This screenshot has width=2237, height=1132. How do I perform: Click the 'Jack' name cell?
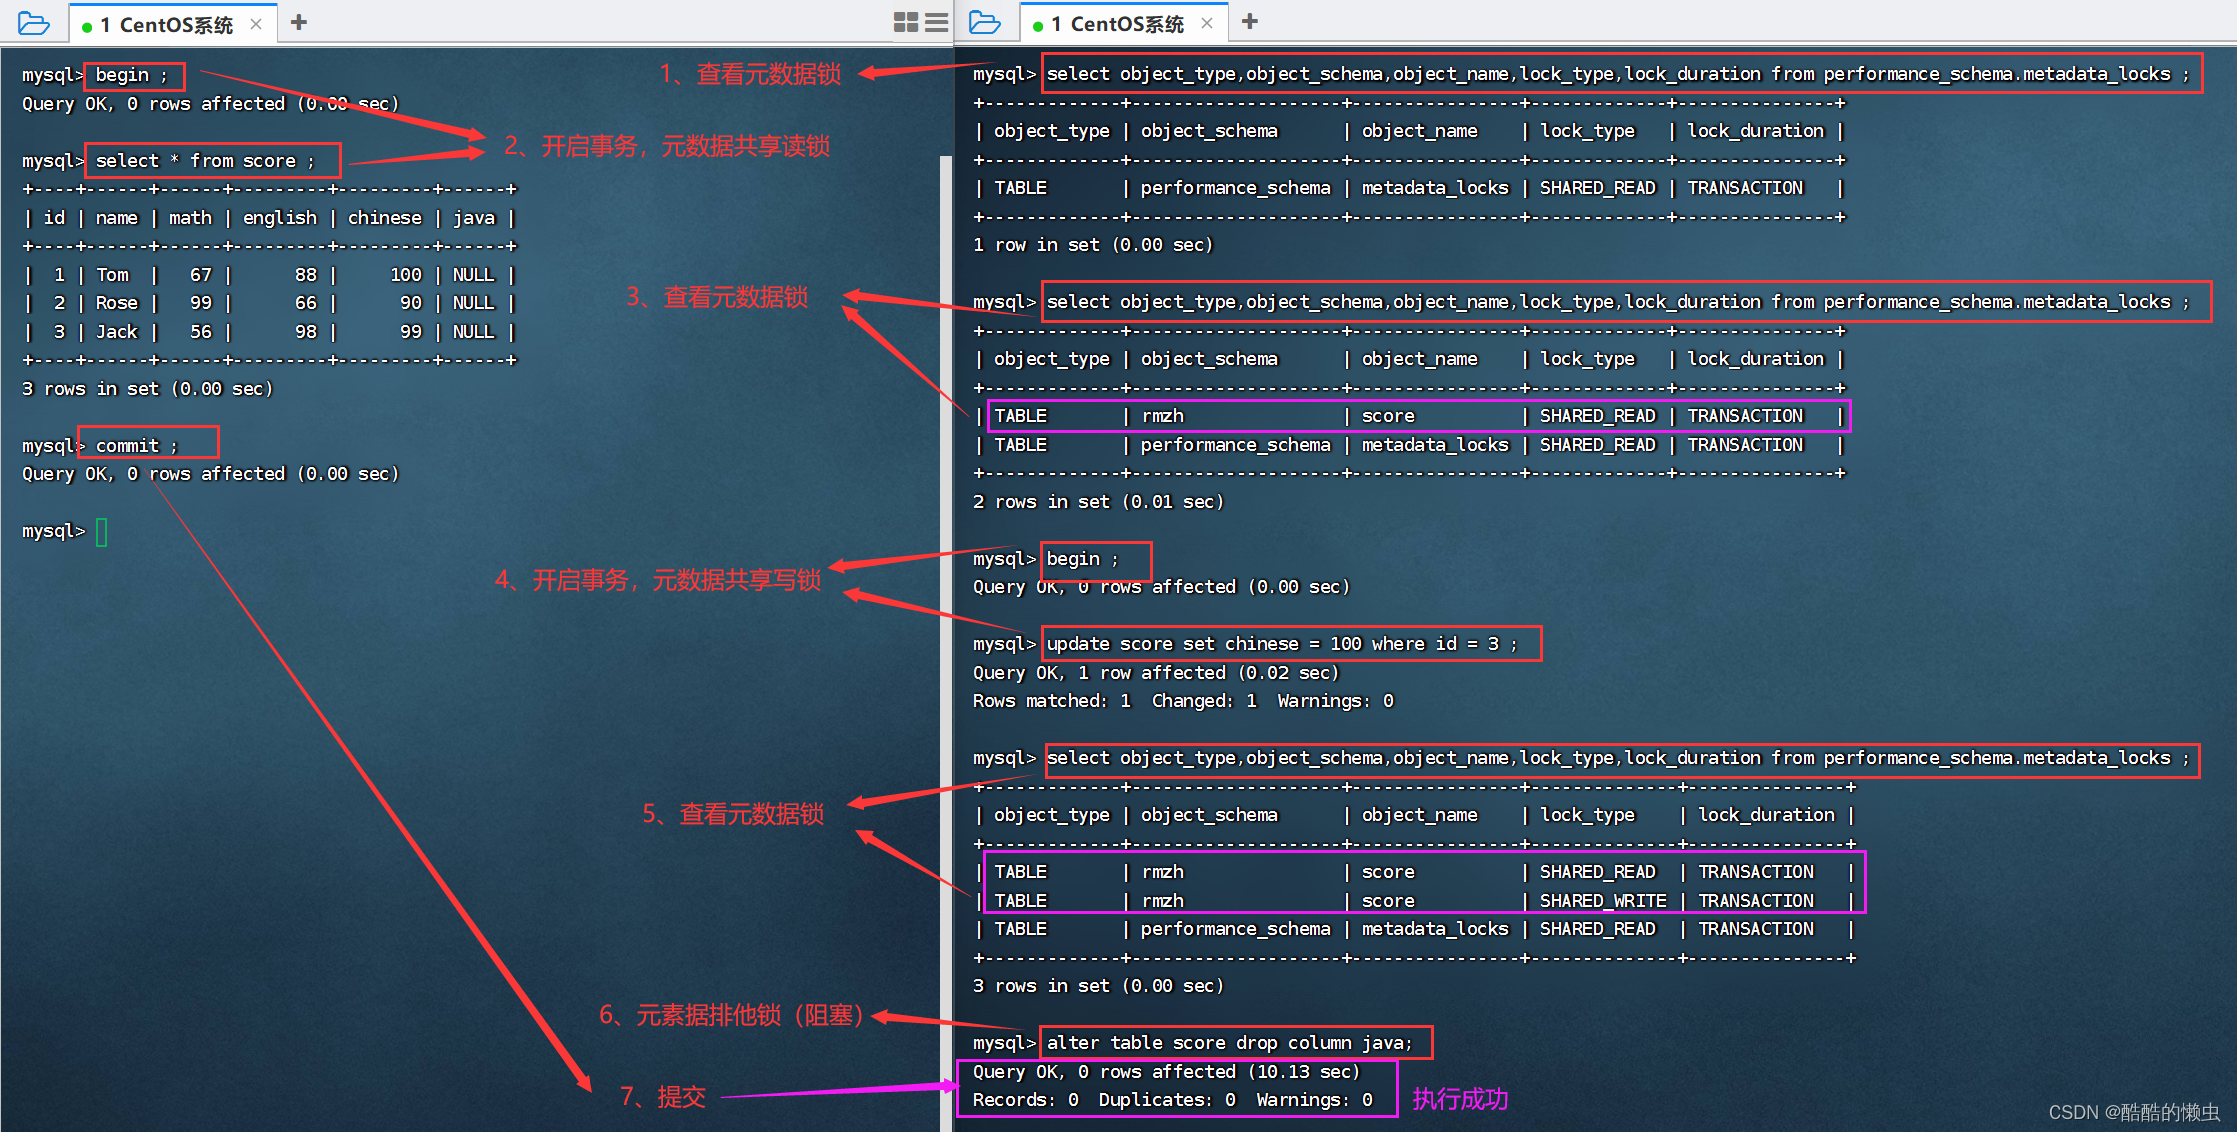[116, 332]
